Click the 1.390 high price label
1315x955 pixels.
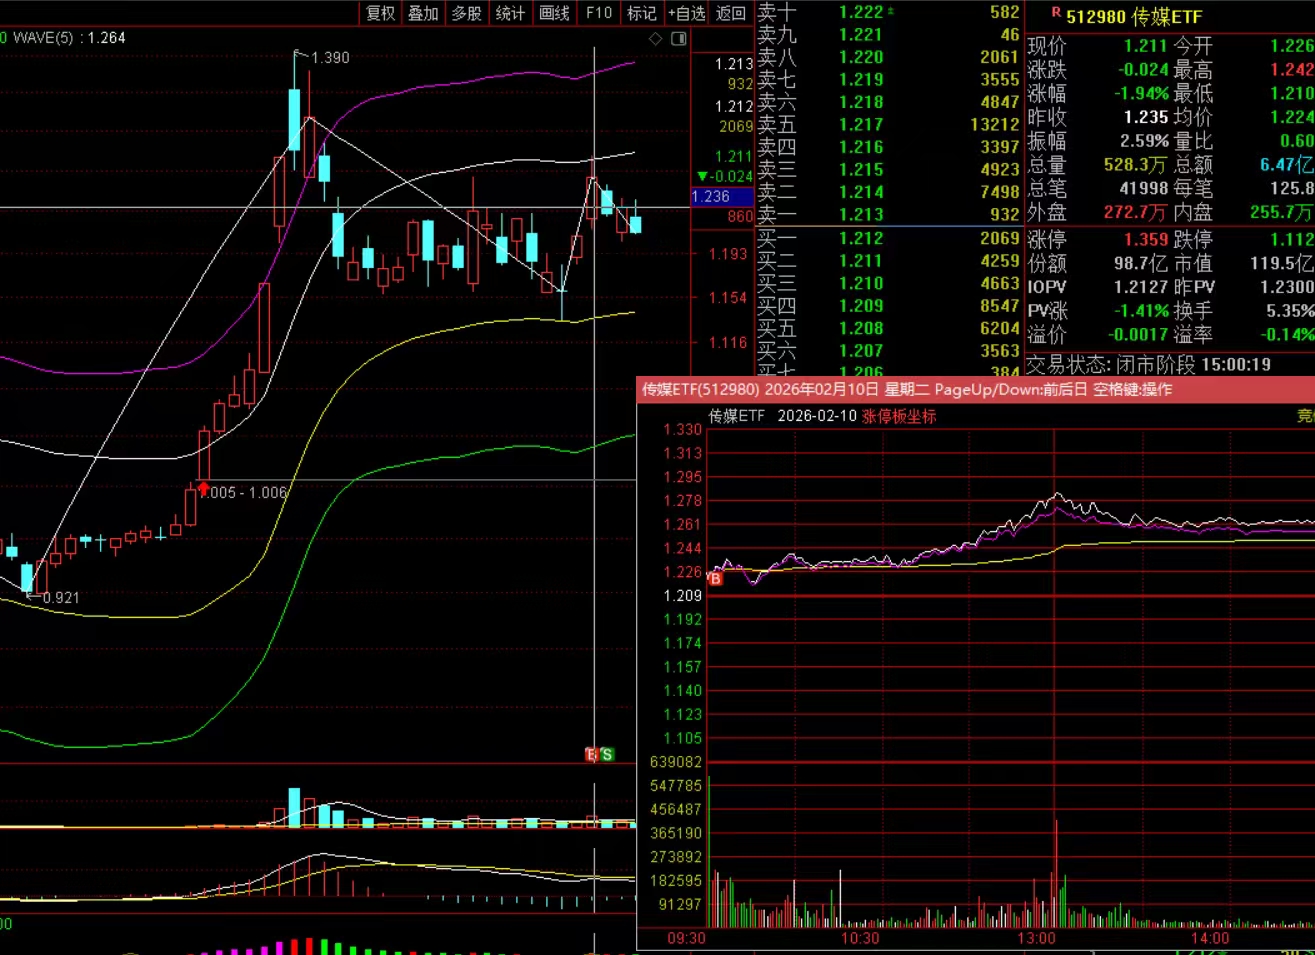coord(330,58)
